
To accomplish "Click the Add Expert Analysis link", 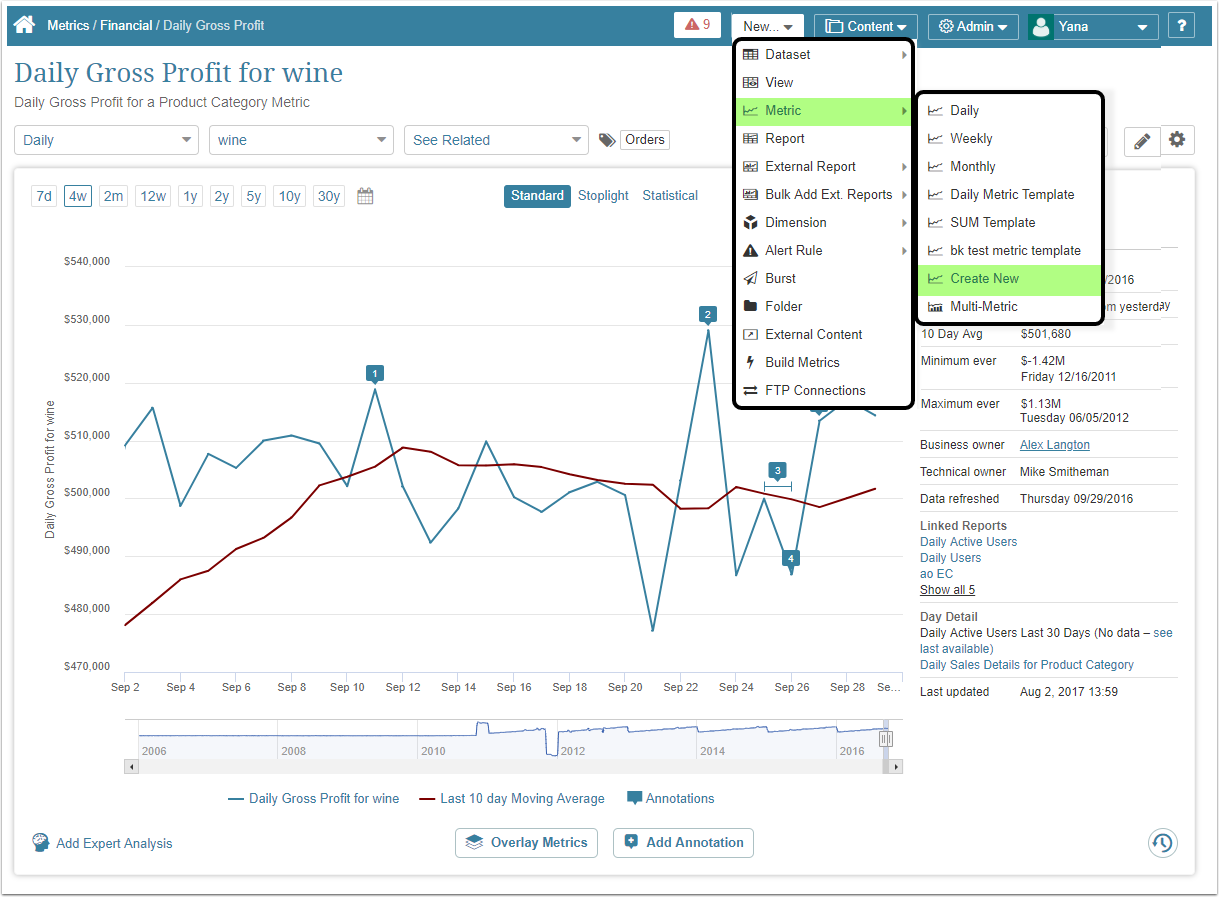I will coord(113,844).
